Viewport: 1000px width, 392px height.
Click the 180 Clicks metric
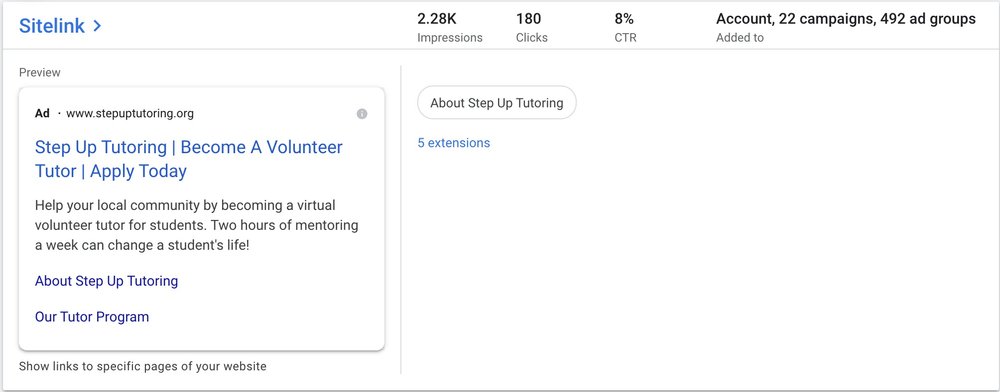532,27
